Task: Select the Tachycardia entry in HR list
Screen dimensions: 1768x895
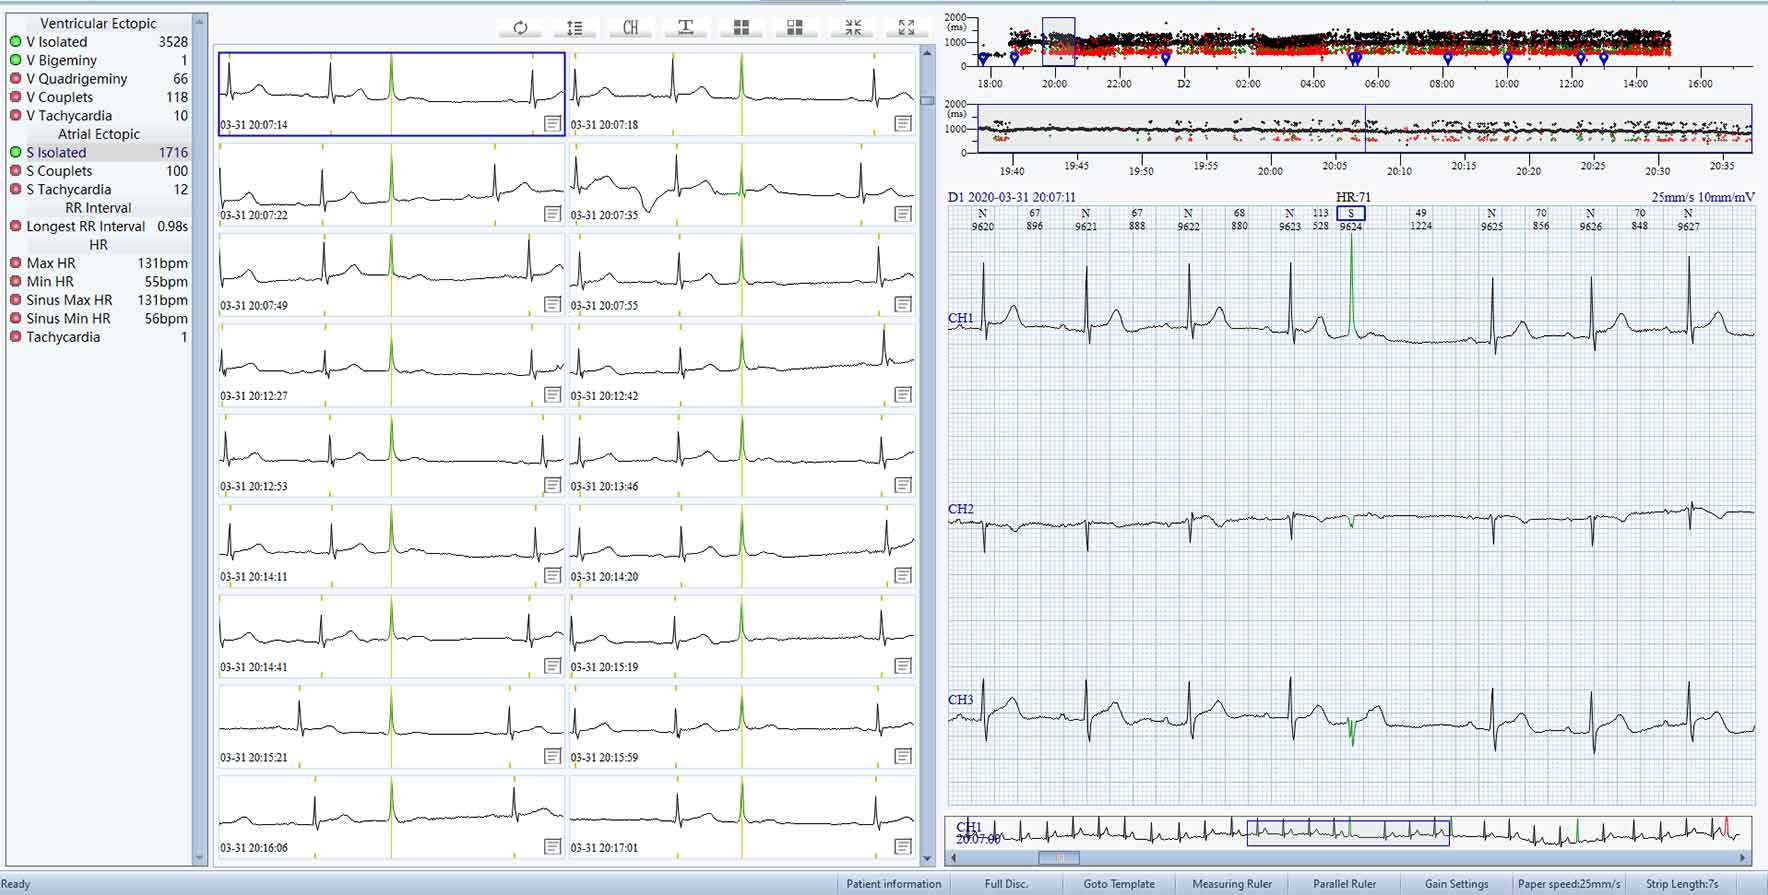Action: (99, 337)
